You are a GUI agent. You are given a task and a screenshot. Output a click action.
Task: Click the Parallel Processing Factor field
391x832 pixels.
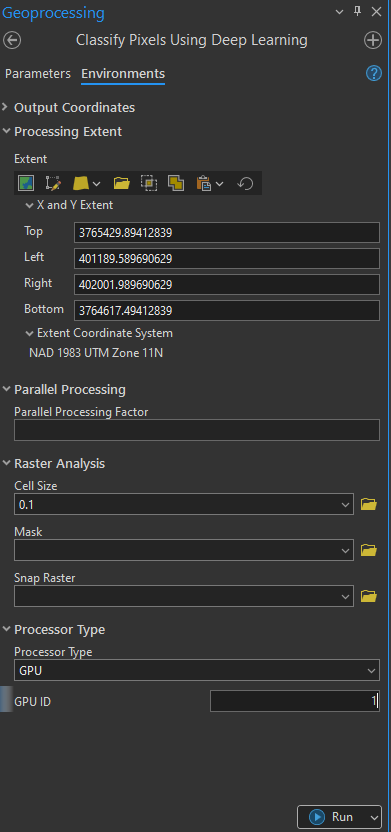click(x=197, y=430)
